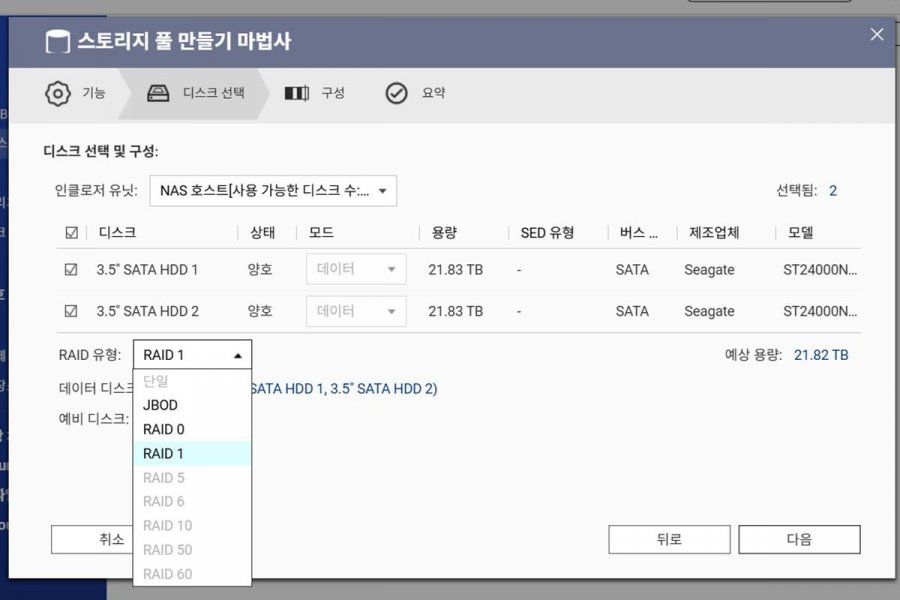Toggle the select-all disks header checkbox
The width and height of the screenshot is (900, 600).
[x=72, y=233]
